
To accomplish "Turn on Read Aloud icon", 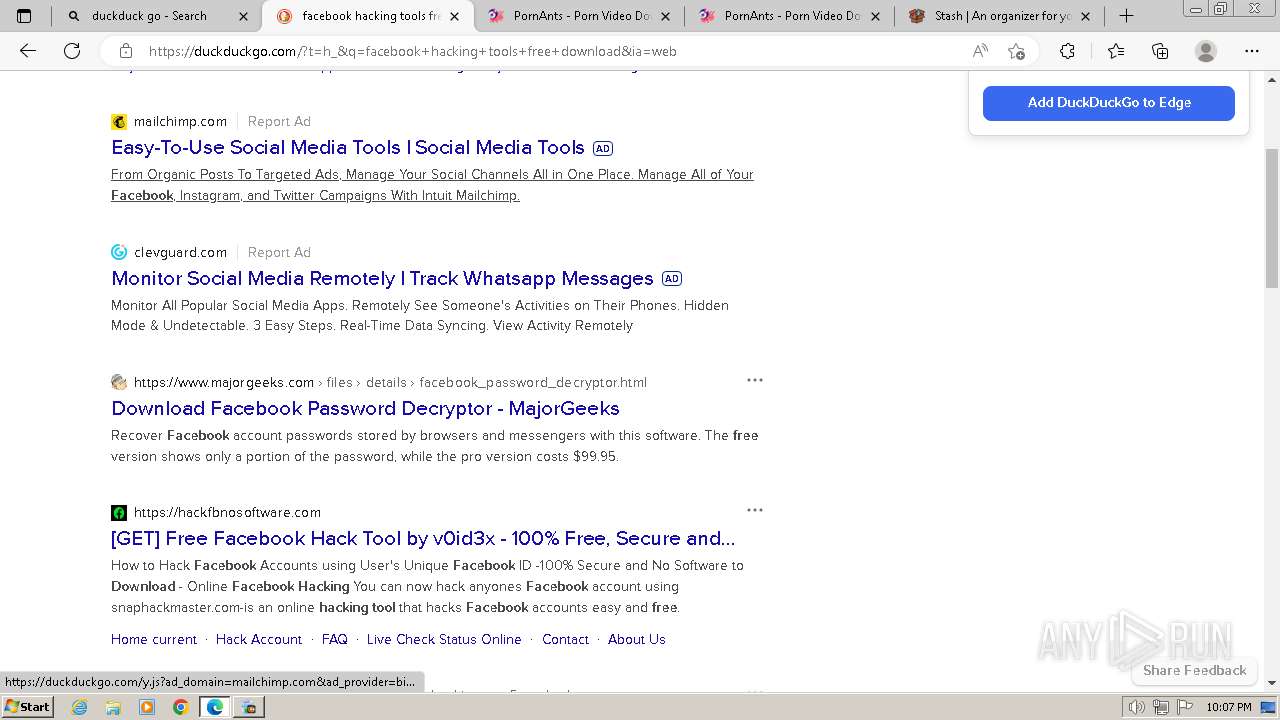I will (x=980, y=51).
